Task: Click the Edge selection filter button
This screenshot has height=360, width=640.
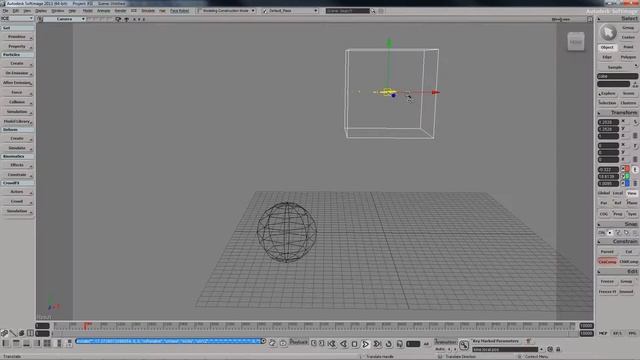Action: 607,57
